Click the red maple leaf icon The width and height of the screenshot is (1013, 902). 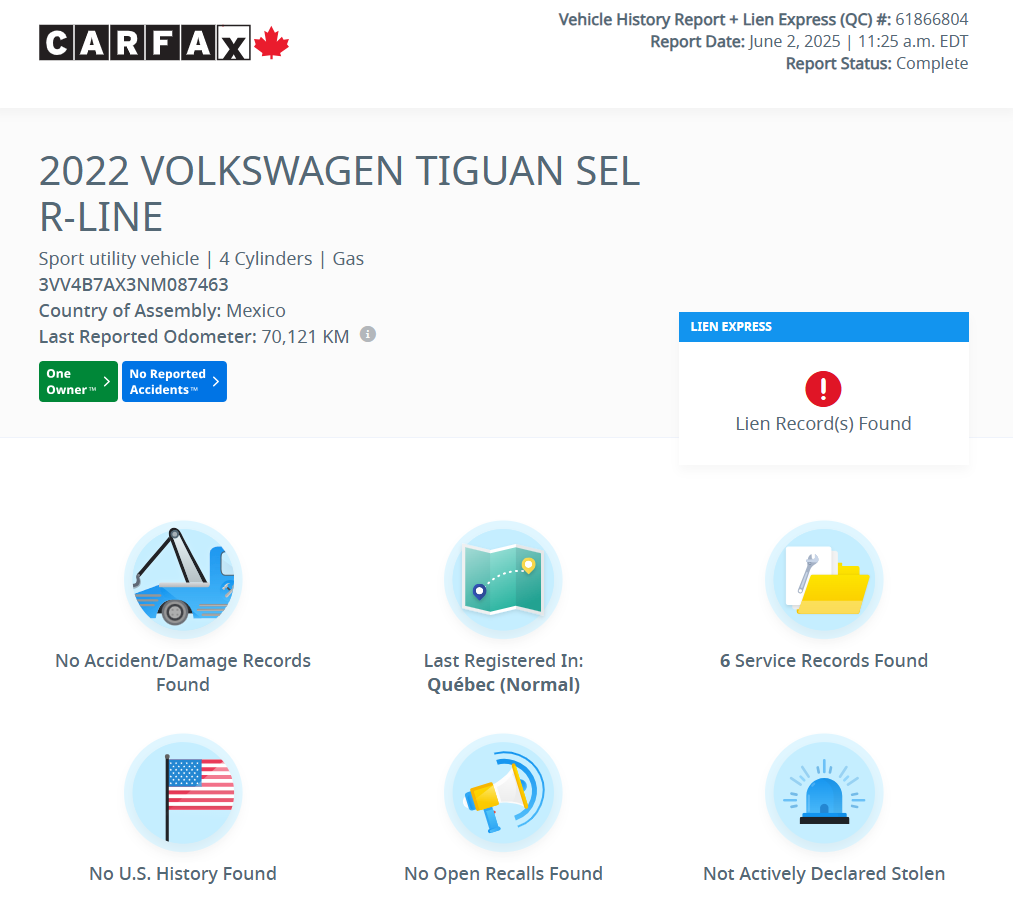[271, 43]
